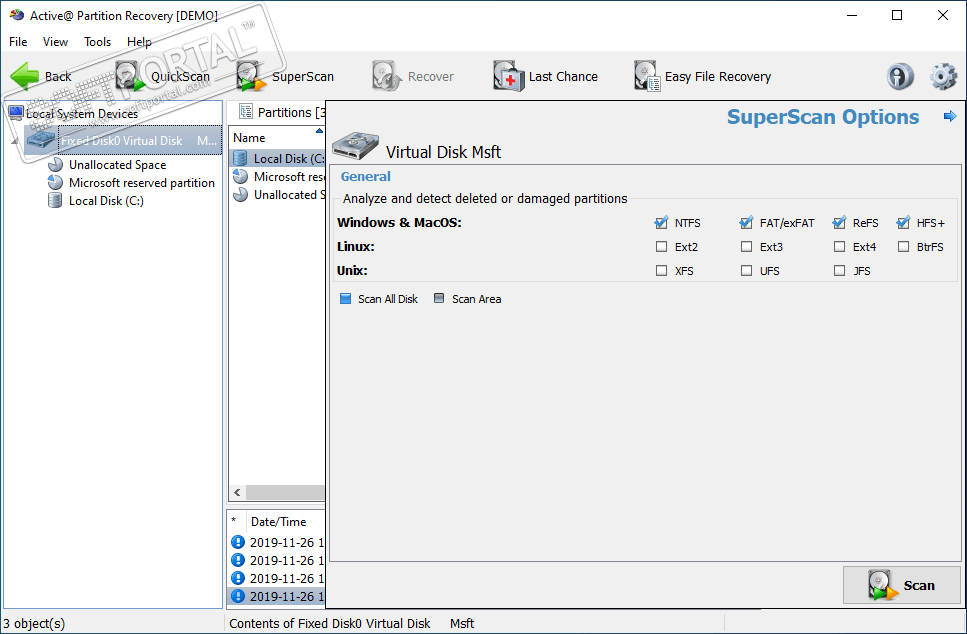Open settings gear icon in toolbar
The height and width of the screenshot is (634, 967).
[943, 76]
